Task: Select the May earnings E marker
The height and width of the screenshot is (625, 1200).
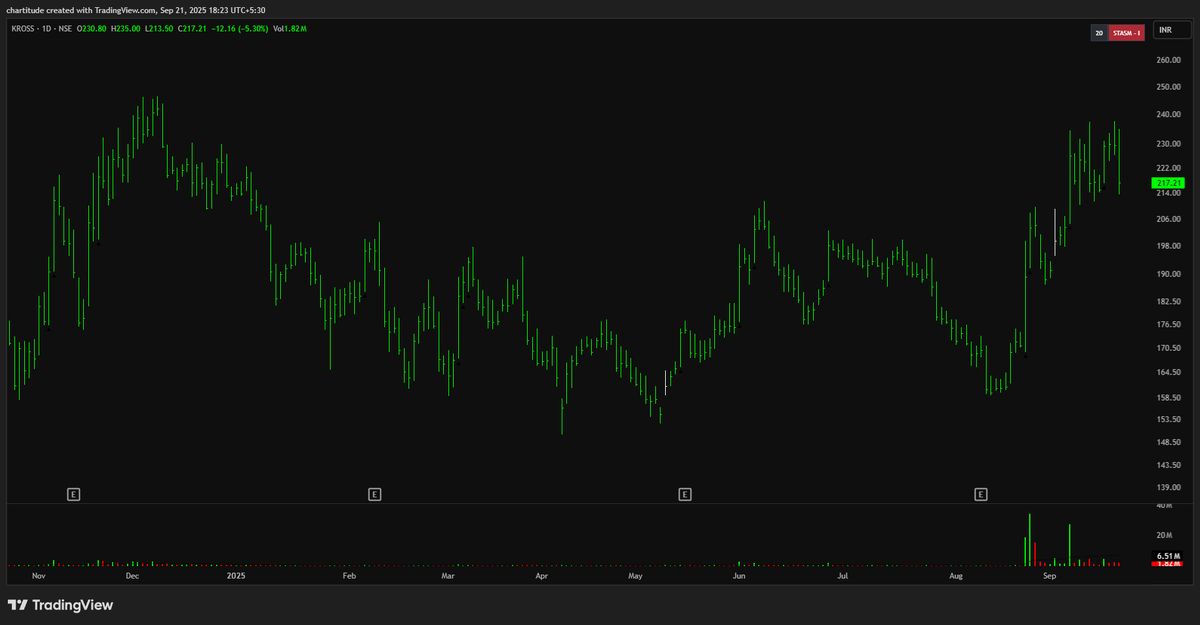Action: pos(685,494)
